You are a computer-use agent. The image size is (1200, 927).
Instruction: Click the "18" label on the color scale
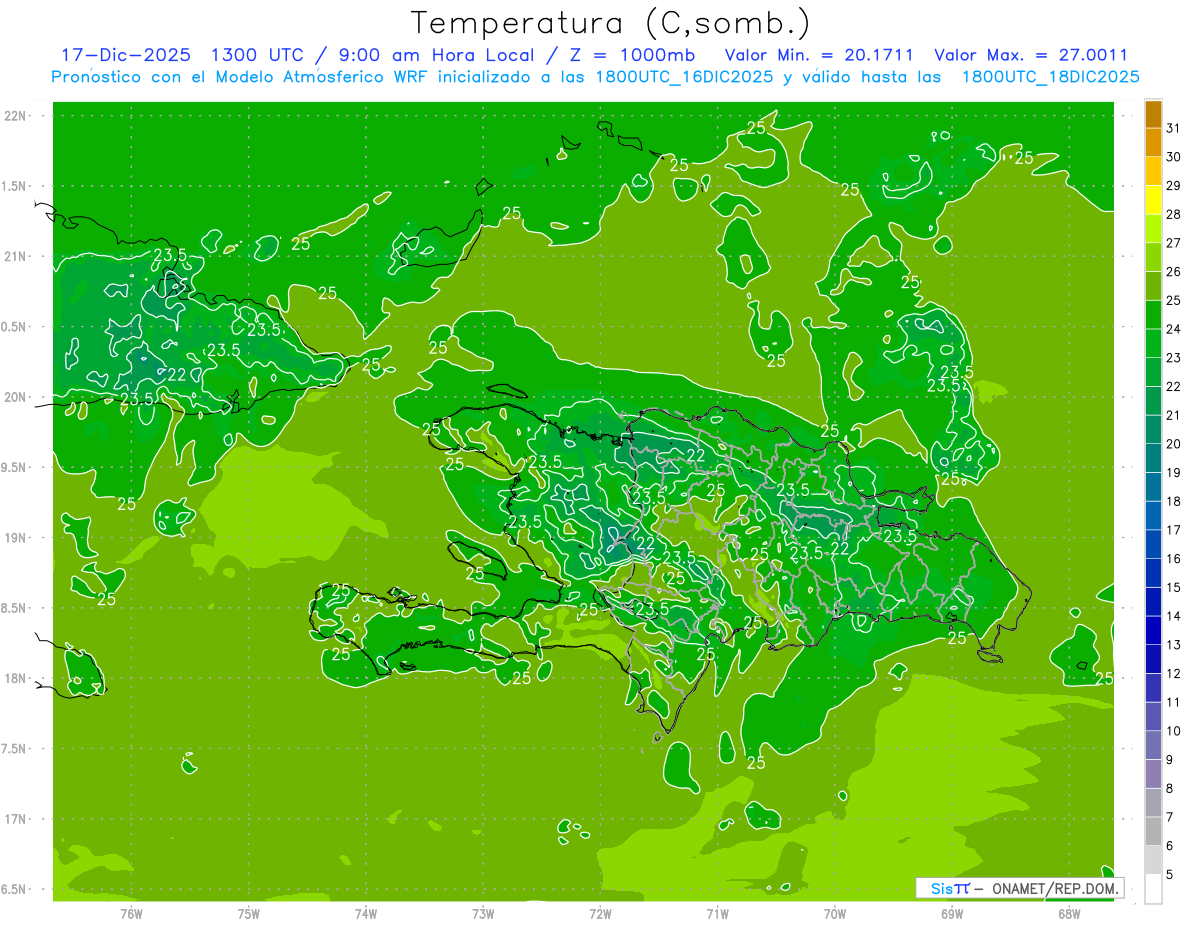(1174, 501)
